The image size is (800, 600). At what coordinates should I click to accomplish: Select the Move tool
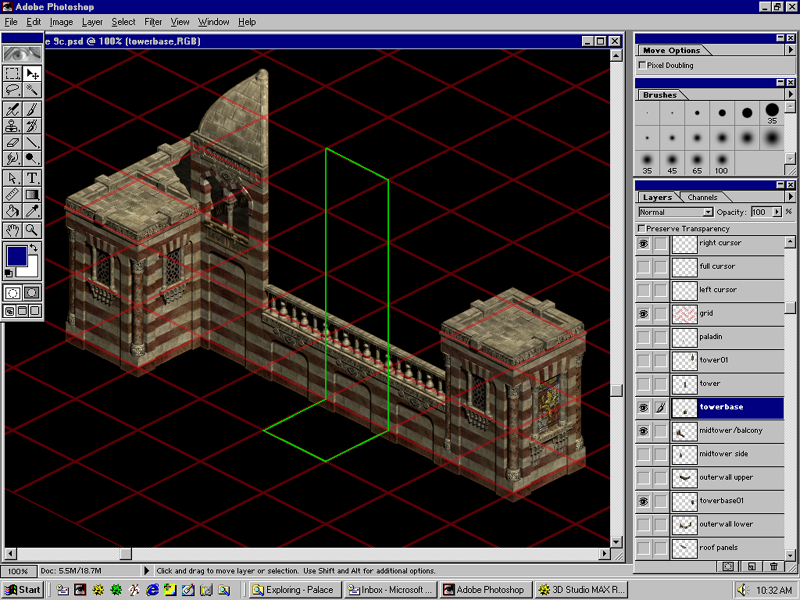pos(32,73)
